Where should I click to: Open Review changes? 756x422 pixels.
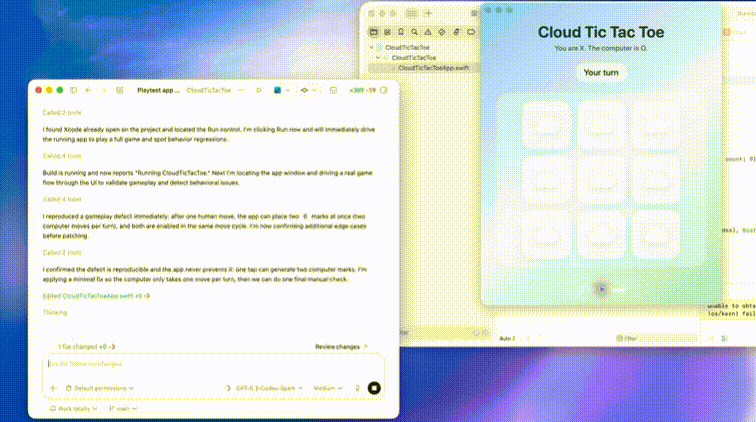[x=341, y=347]
